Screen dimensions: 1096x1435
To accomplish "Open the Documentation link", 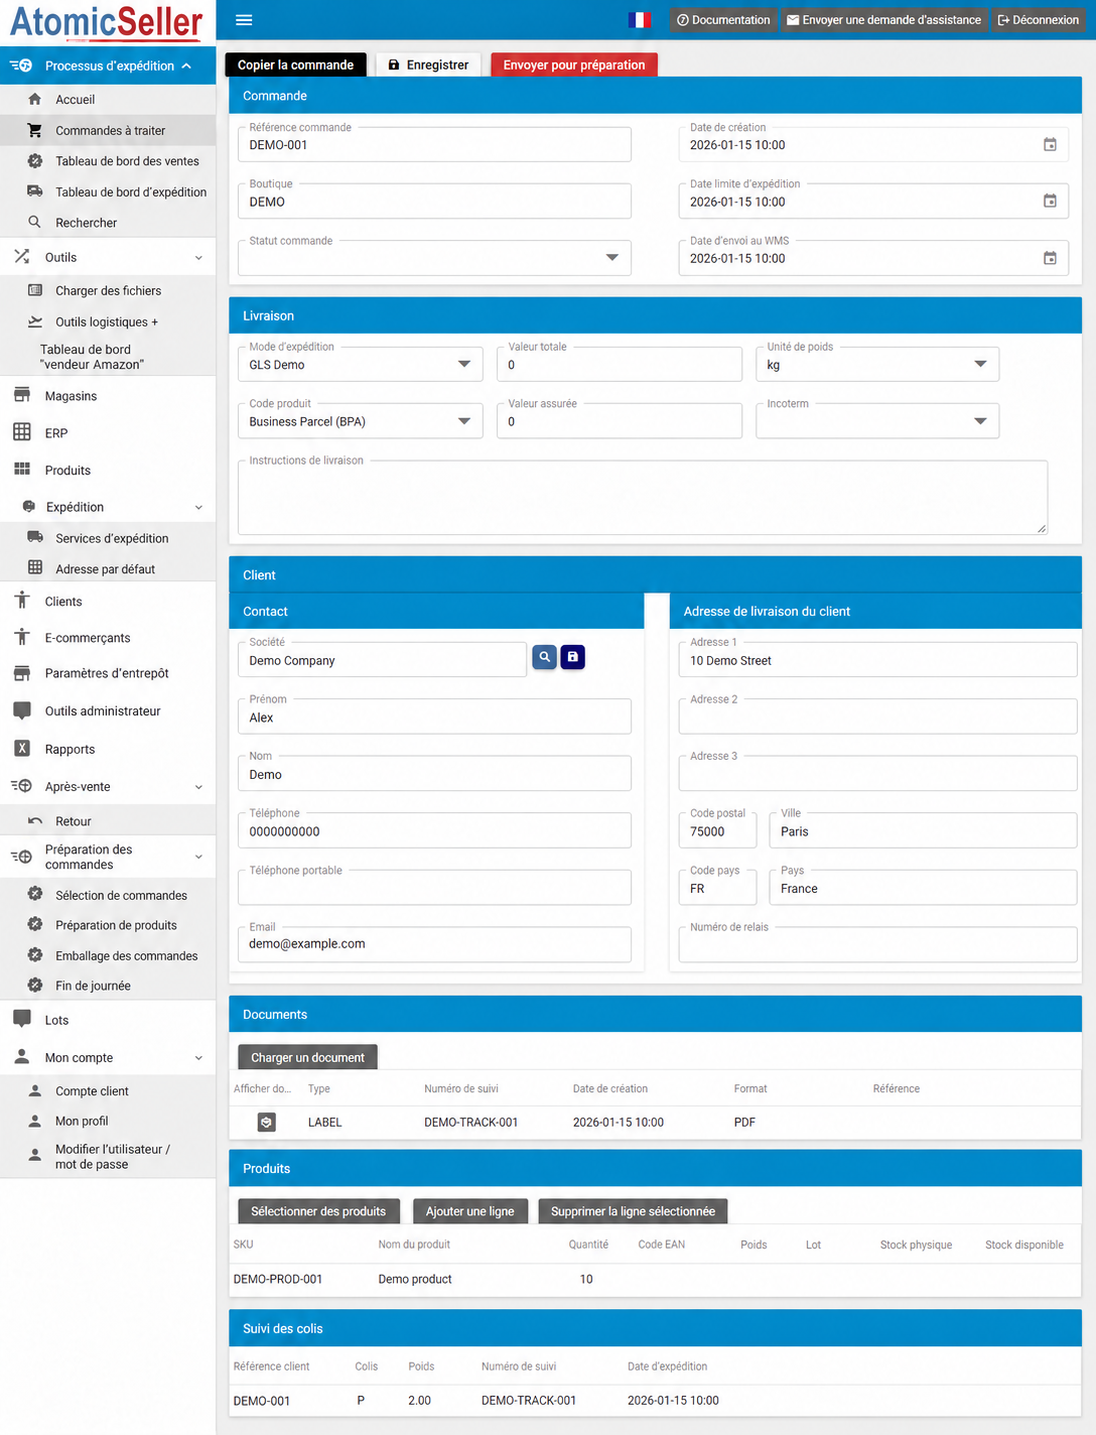I will 723,20.
